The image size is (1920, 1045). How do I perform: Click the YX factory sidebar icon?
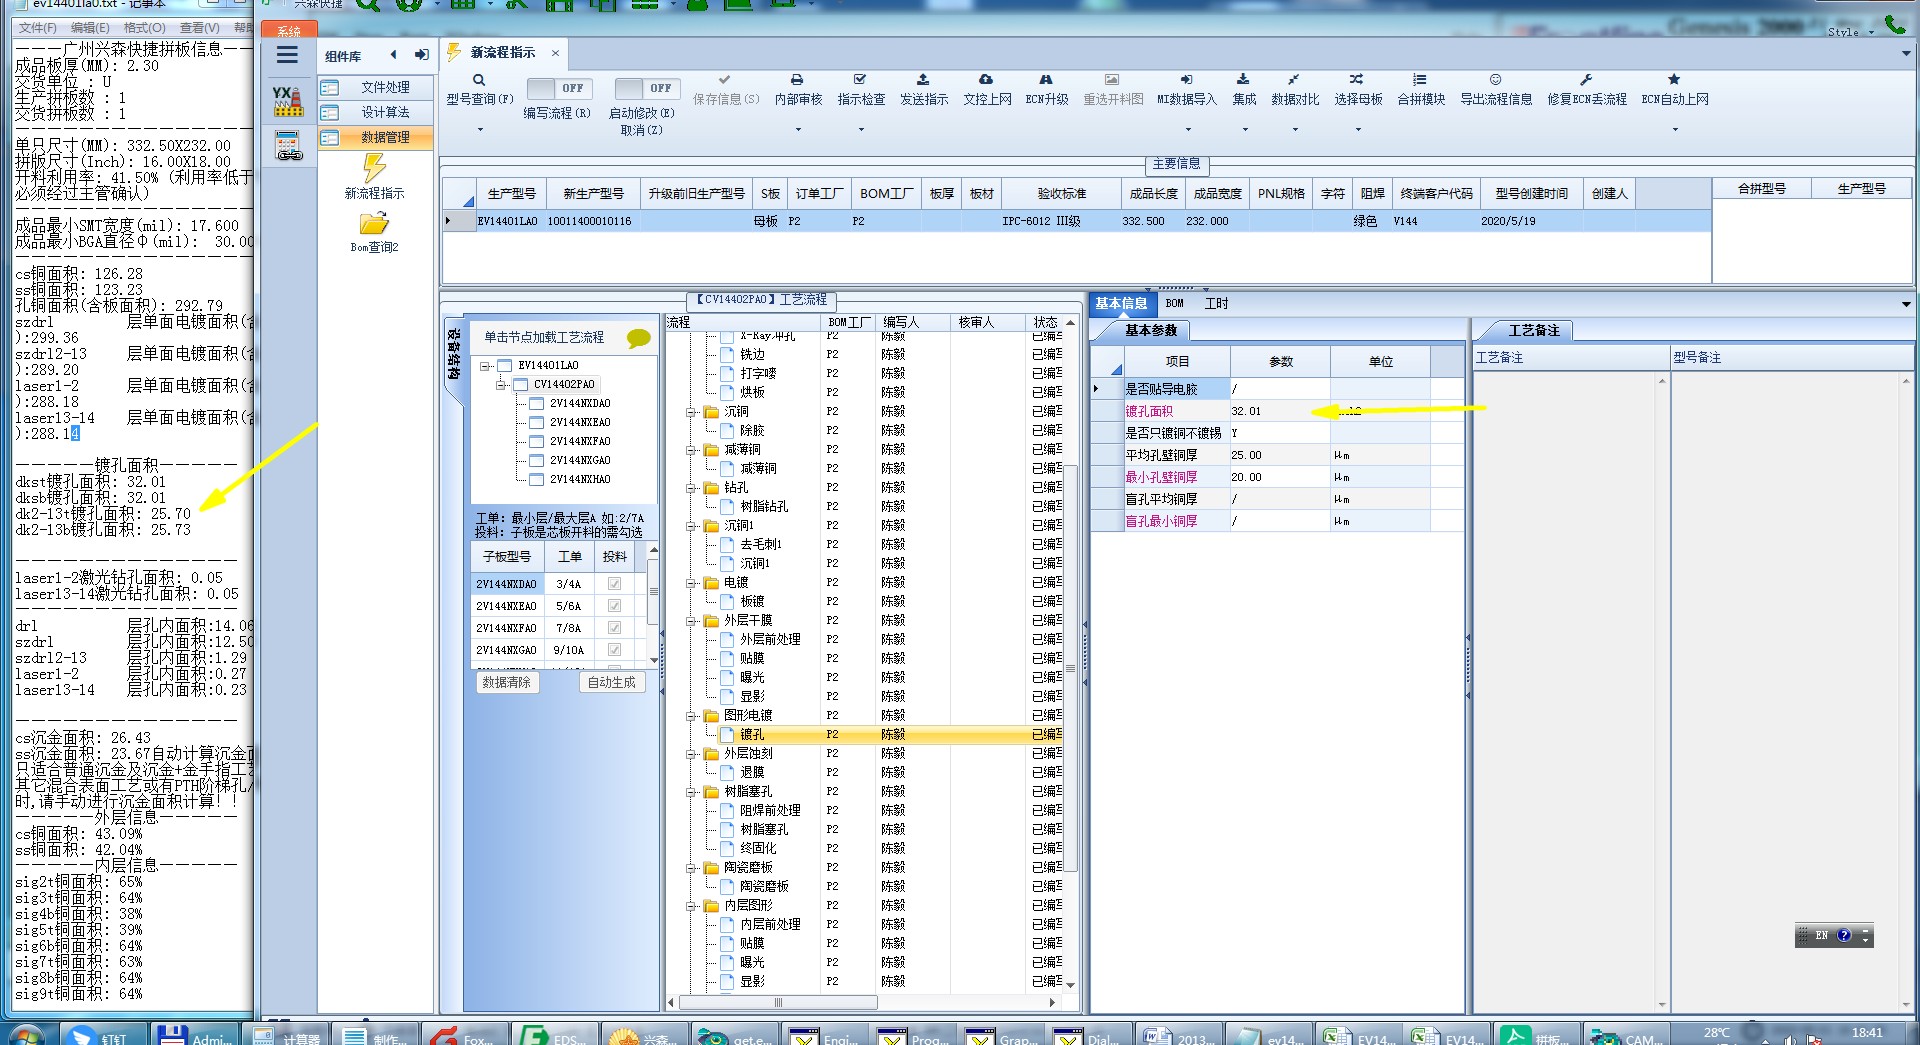tap(288, 100)
